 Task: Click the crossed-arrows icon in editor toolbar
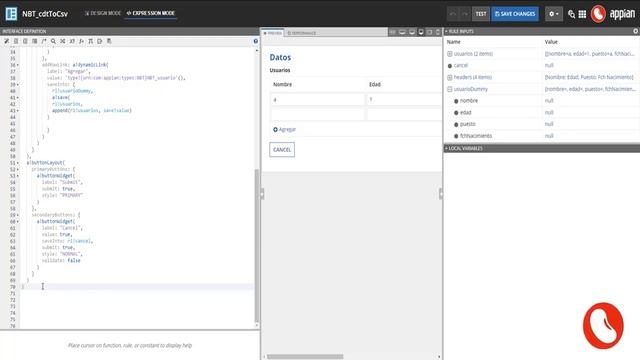(62, 41)
